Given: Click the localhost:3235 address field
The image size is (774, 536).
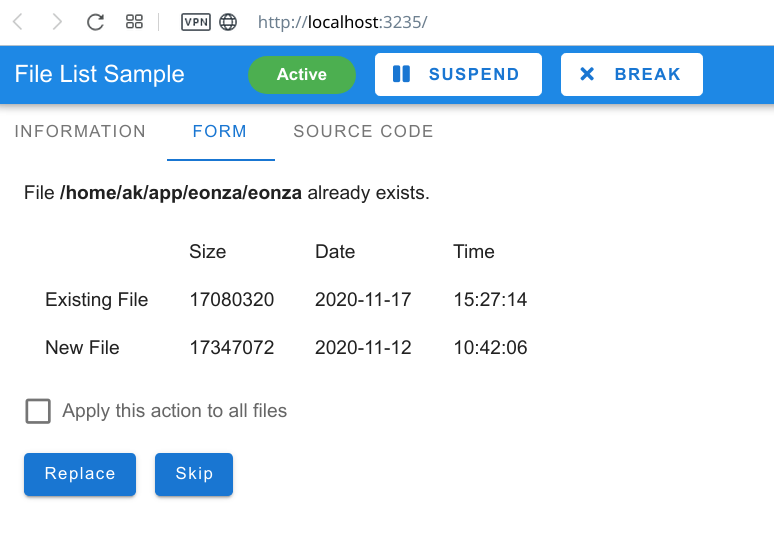Looking at the screenshot, I should 343,22.
